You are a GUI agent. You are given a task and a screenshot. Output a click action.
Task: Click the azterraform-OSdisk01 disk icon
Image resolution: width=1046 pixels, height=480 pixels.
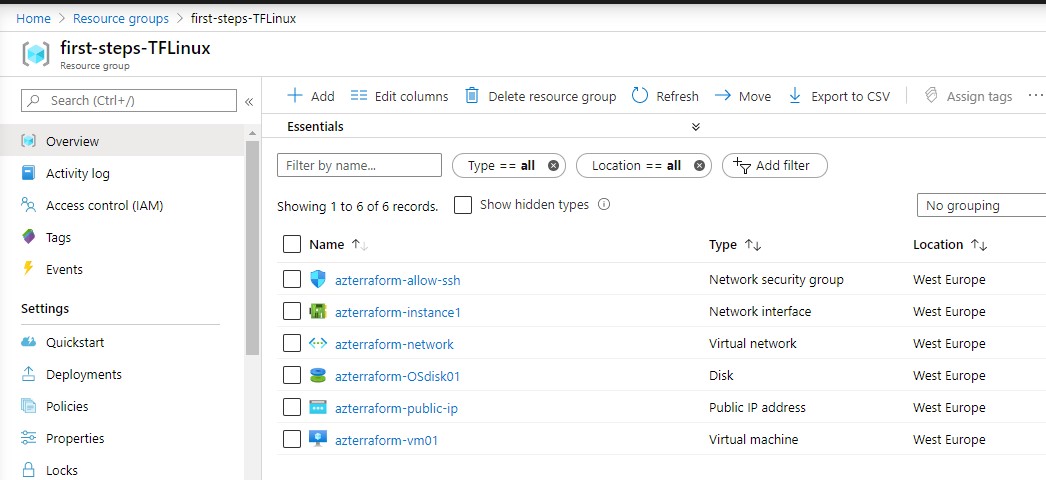(x=318, y=376)
